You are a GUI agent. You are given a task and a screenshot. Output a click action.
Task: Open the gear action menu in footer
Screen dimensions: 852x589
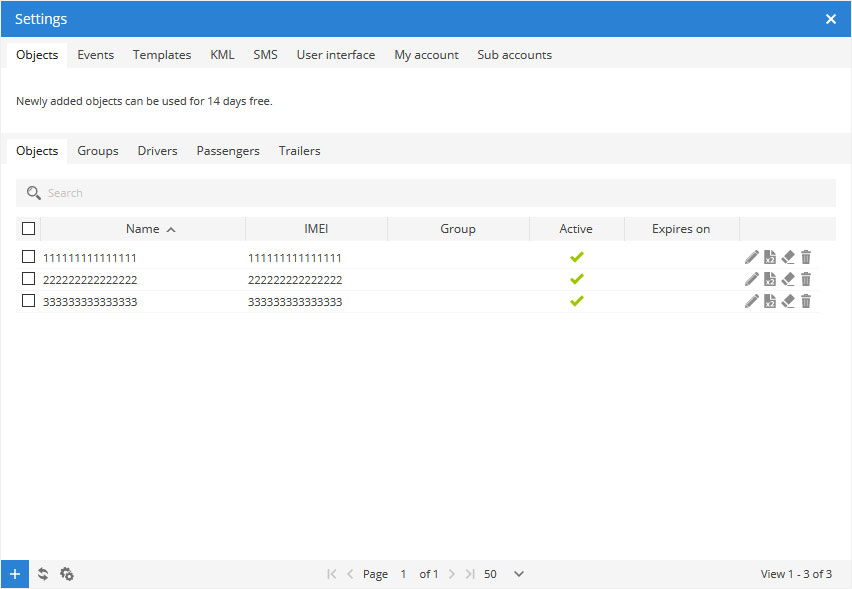pyautogui.click(x=67, y=574)
